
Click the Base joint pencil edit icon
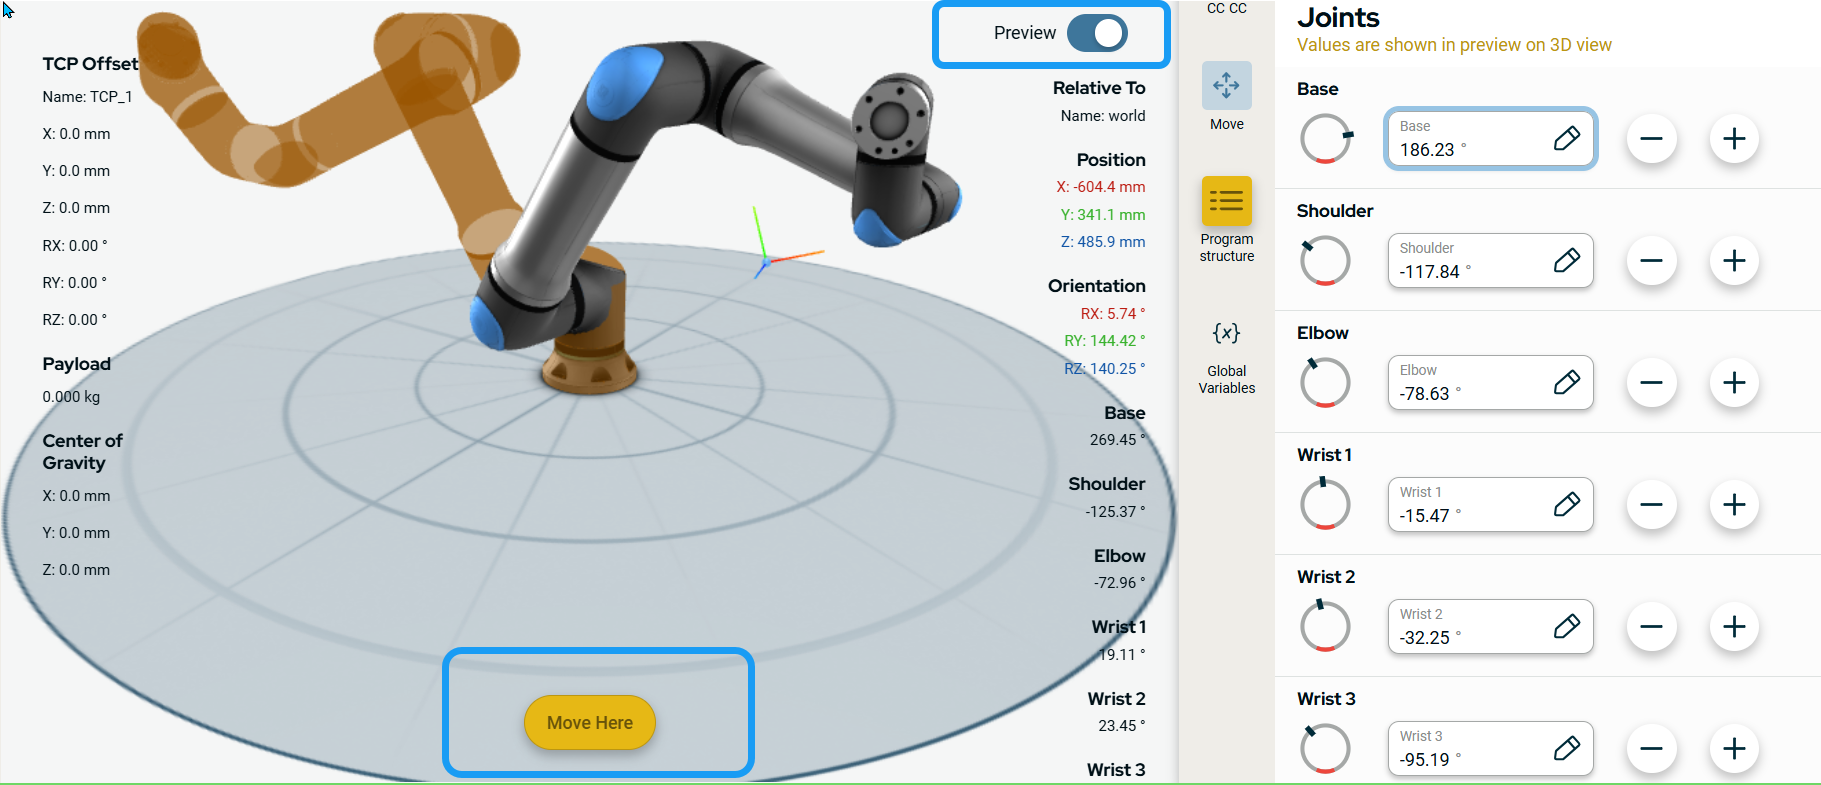[x=1566, y=139]
